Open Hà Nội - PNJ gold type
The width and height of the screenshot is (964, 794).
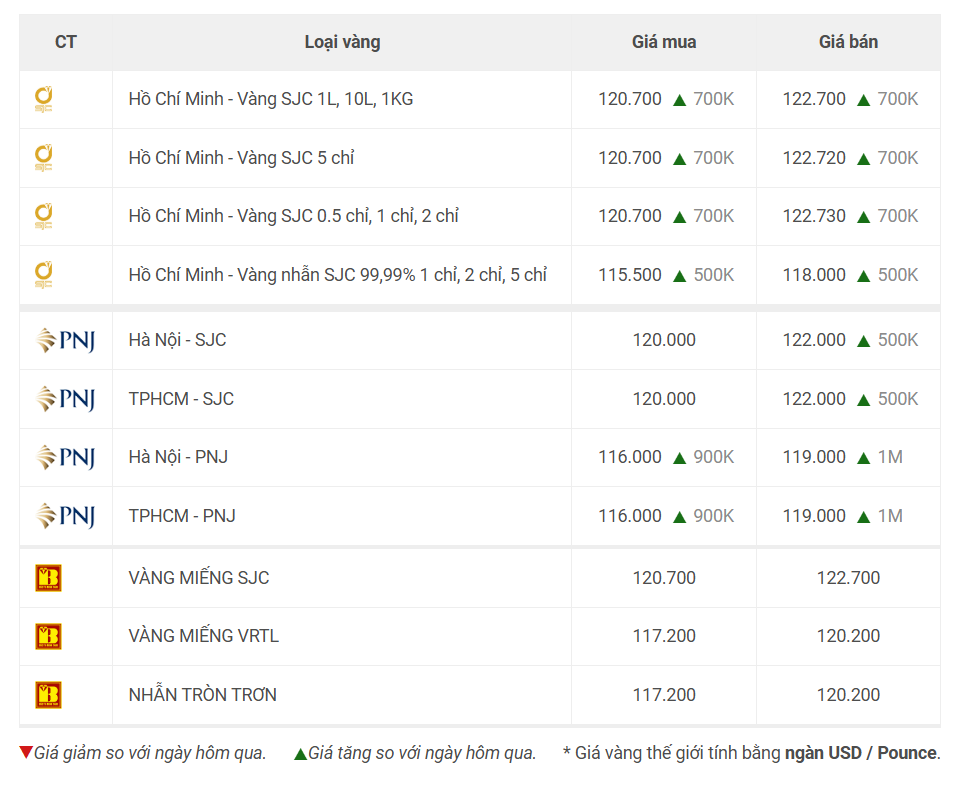click(178, 457)
